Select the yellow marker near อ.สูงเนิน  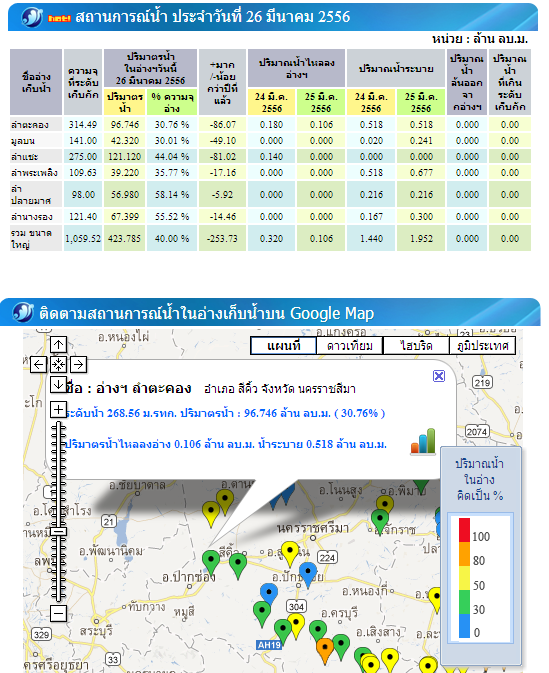point(290,554)
